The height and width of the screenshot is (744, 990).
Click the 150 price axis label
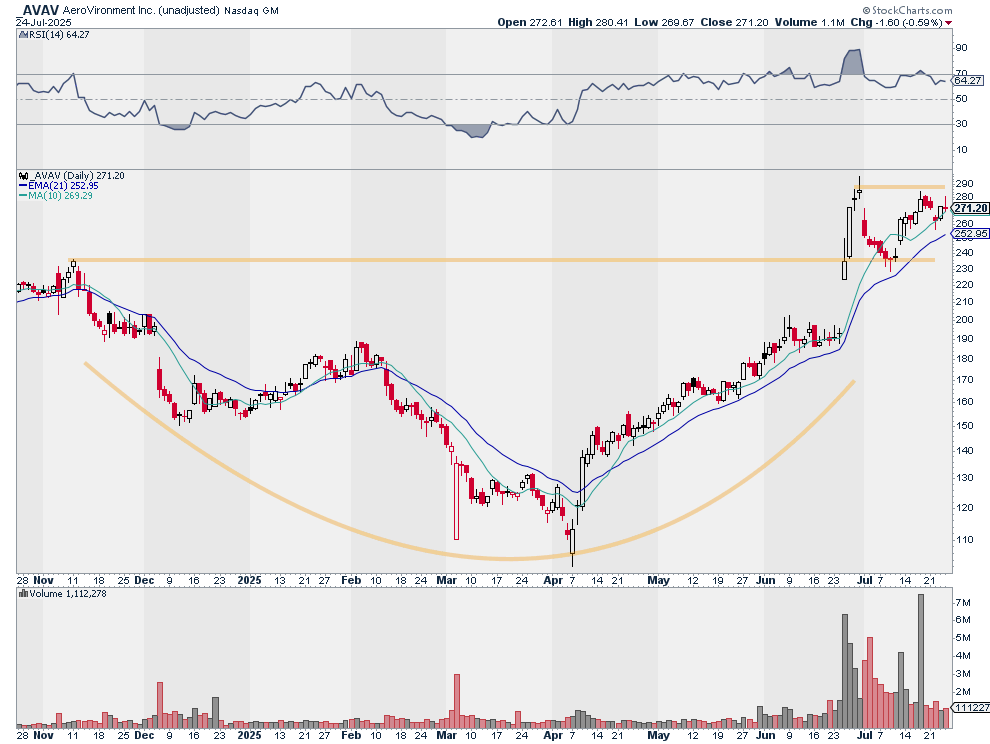coord(964,426)
